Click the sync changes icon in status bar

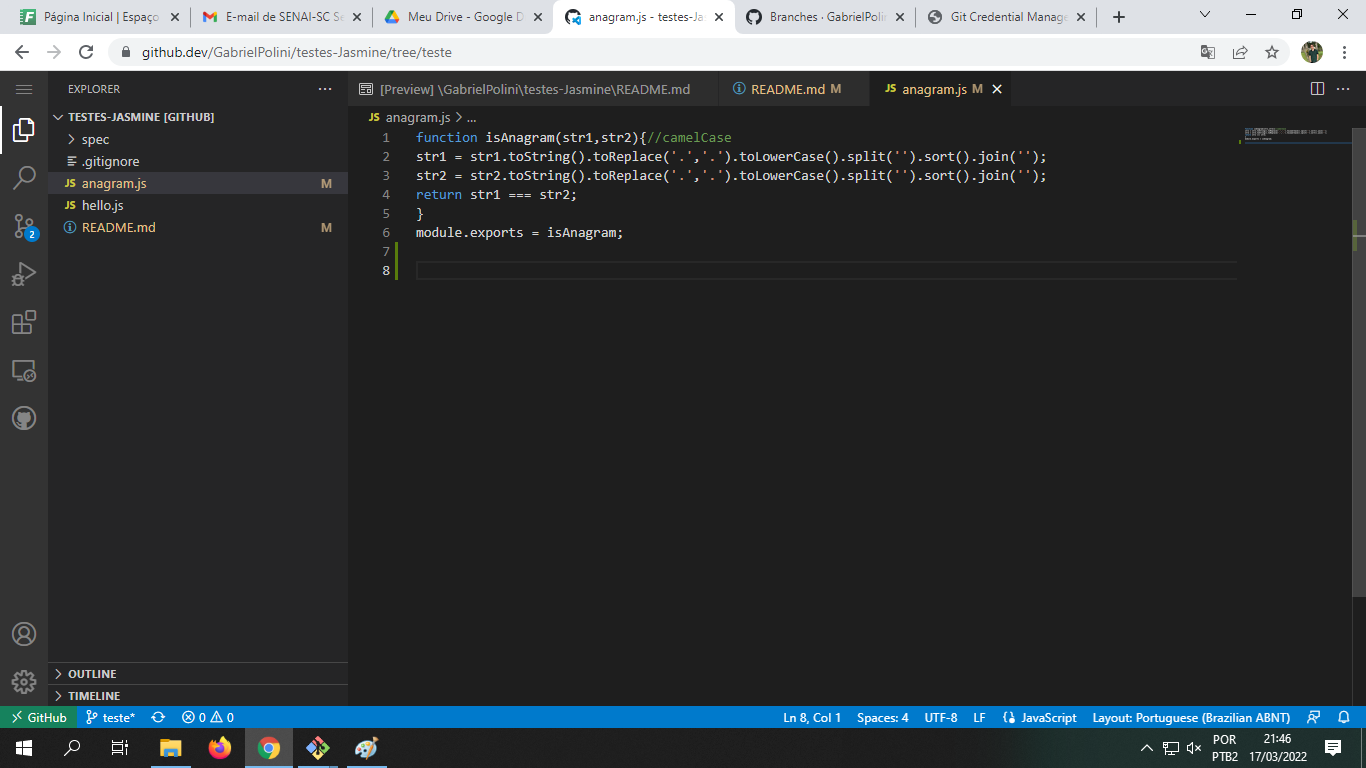pos(158,717)
